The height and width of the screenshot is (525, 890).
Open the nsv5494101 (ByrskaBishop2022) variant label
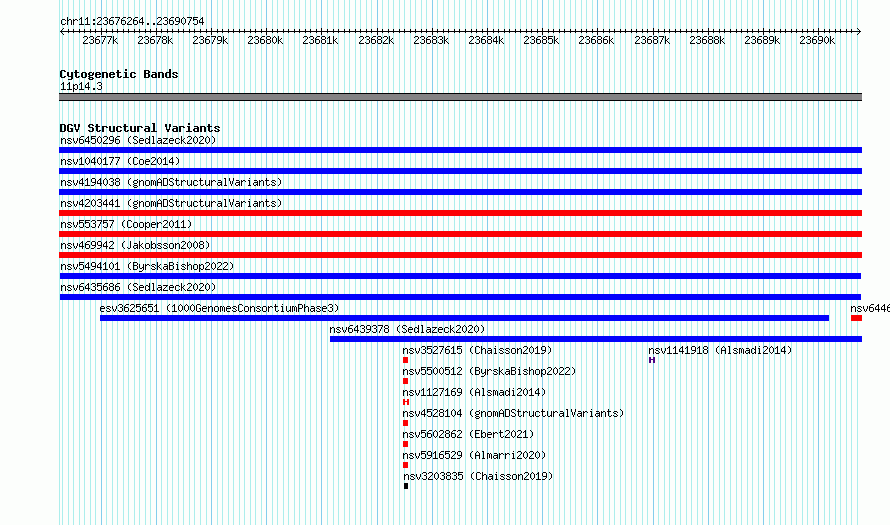[147, 266]
